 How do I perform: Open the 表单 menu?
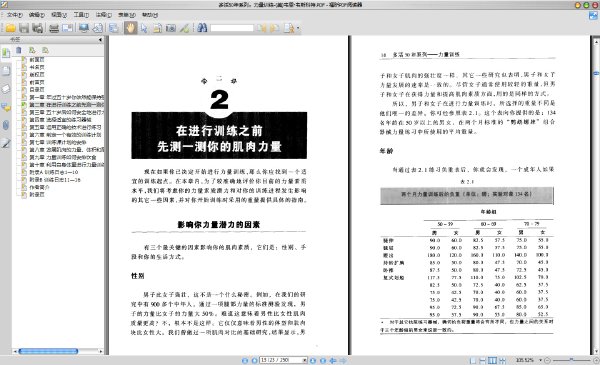(127, 15)
